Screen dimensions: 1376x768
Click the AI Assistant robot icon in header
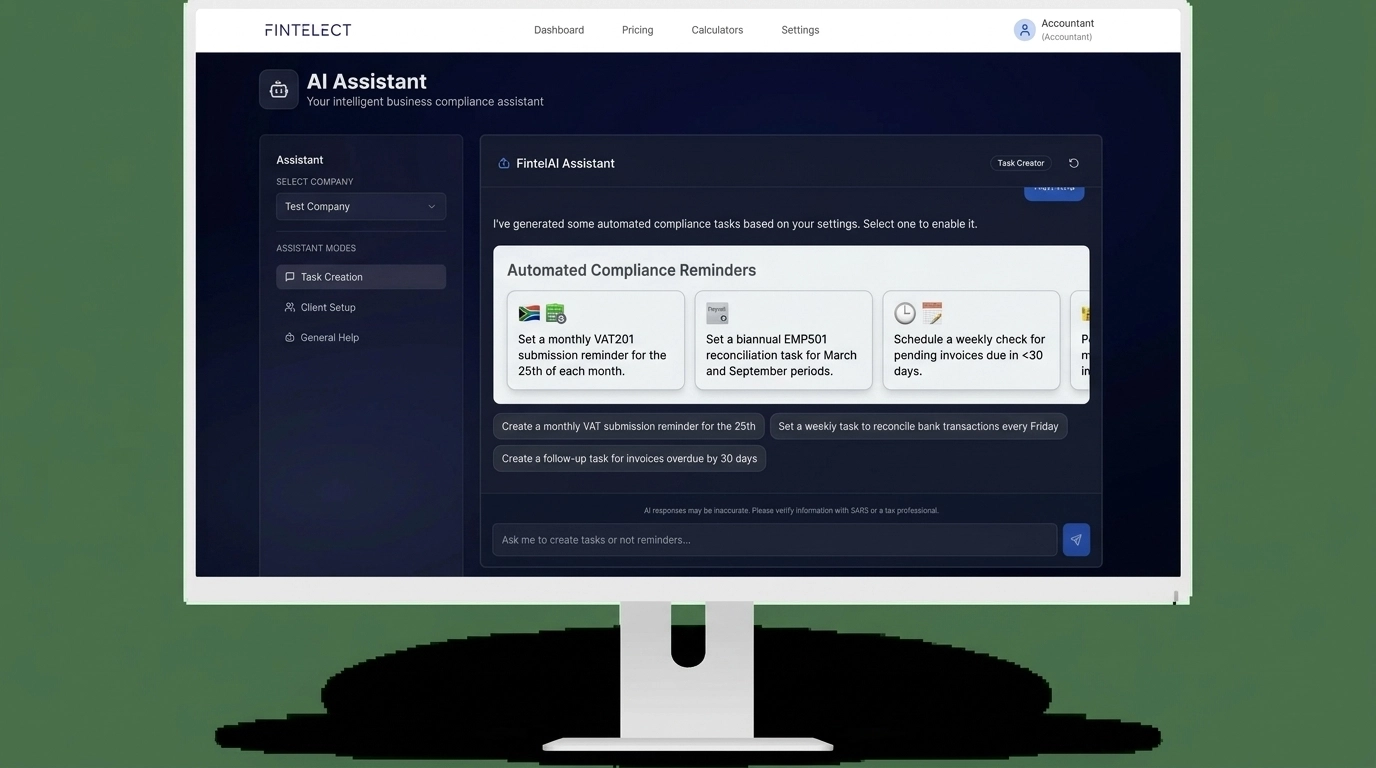pyautogui.click(x=278, y=88)
